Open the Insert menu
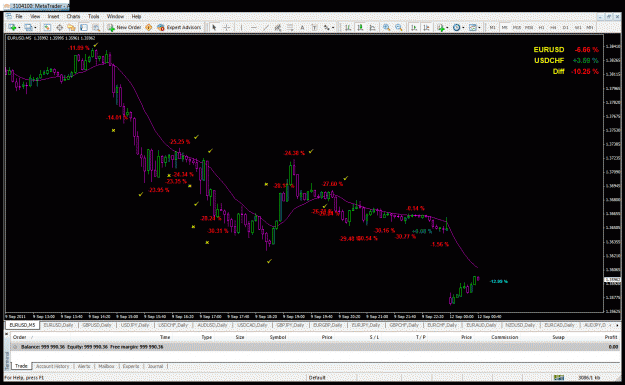Viewport: 625px width, 385px height. [53, 16]
